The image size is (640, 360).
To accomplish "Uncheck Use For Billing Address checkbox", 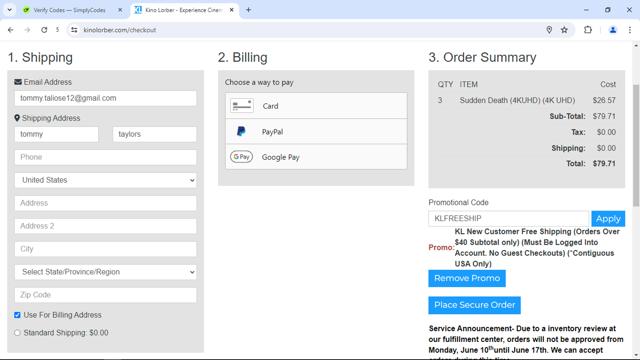I will coord(17,315).
